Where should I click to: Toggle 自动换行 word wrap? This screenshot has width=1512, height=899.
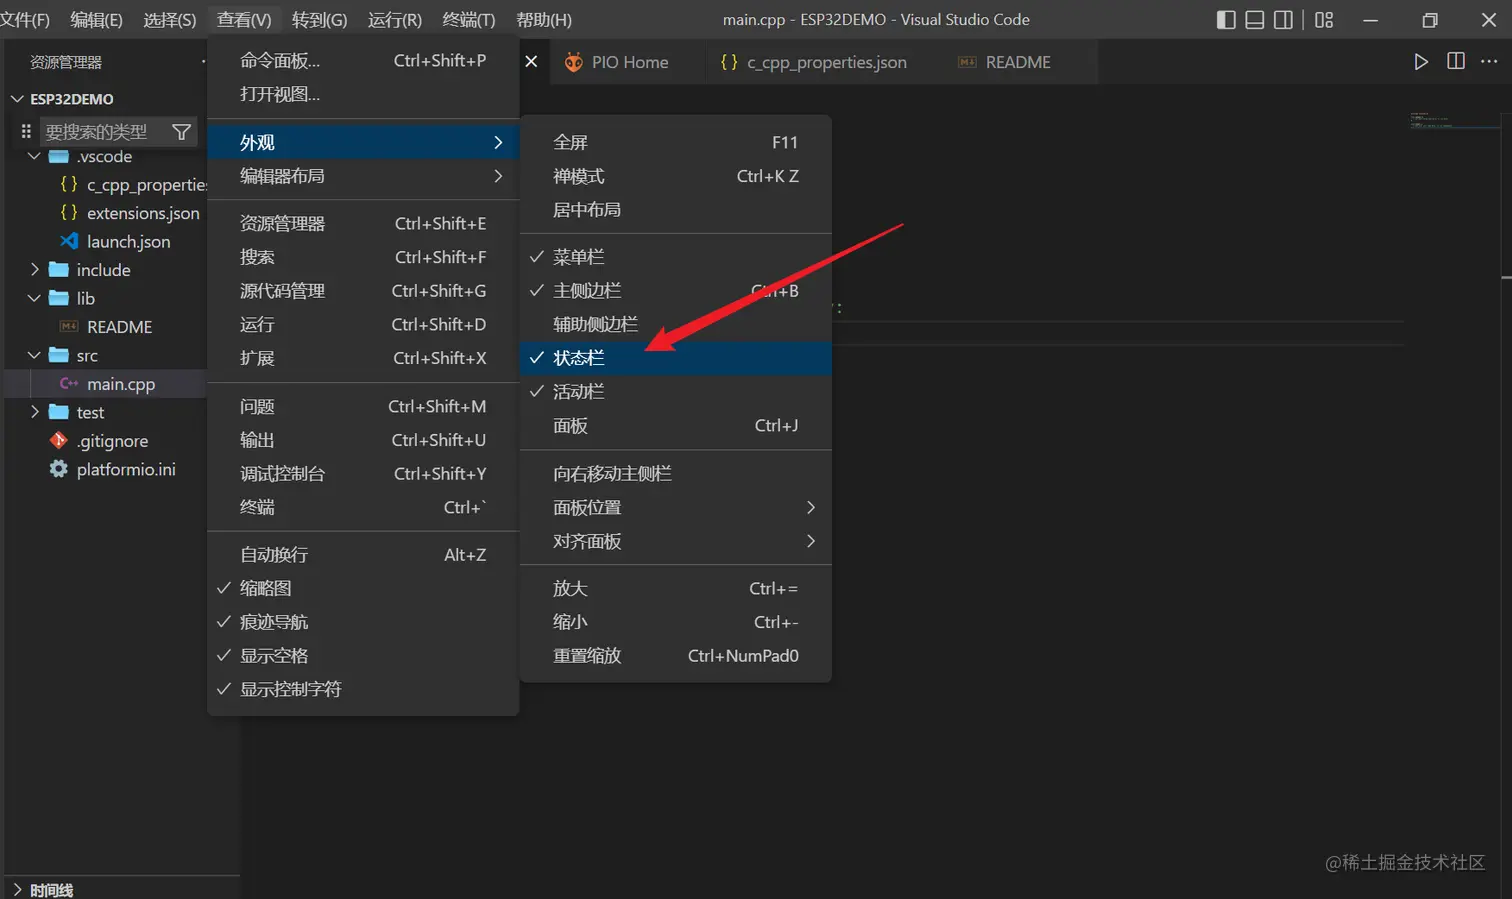(363, 554)
